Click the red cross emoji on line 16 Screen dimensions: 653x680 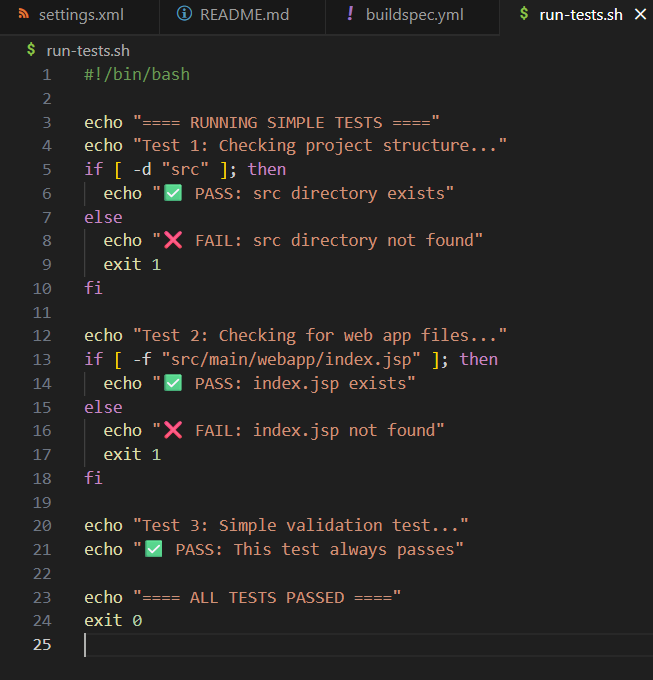pyautogui.click(x=173, y=431)
